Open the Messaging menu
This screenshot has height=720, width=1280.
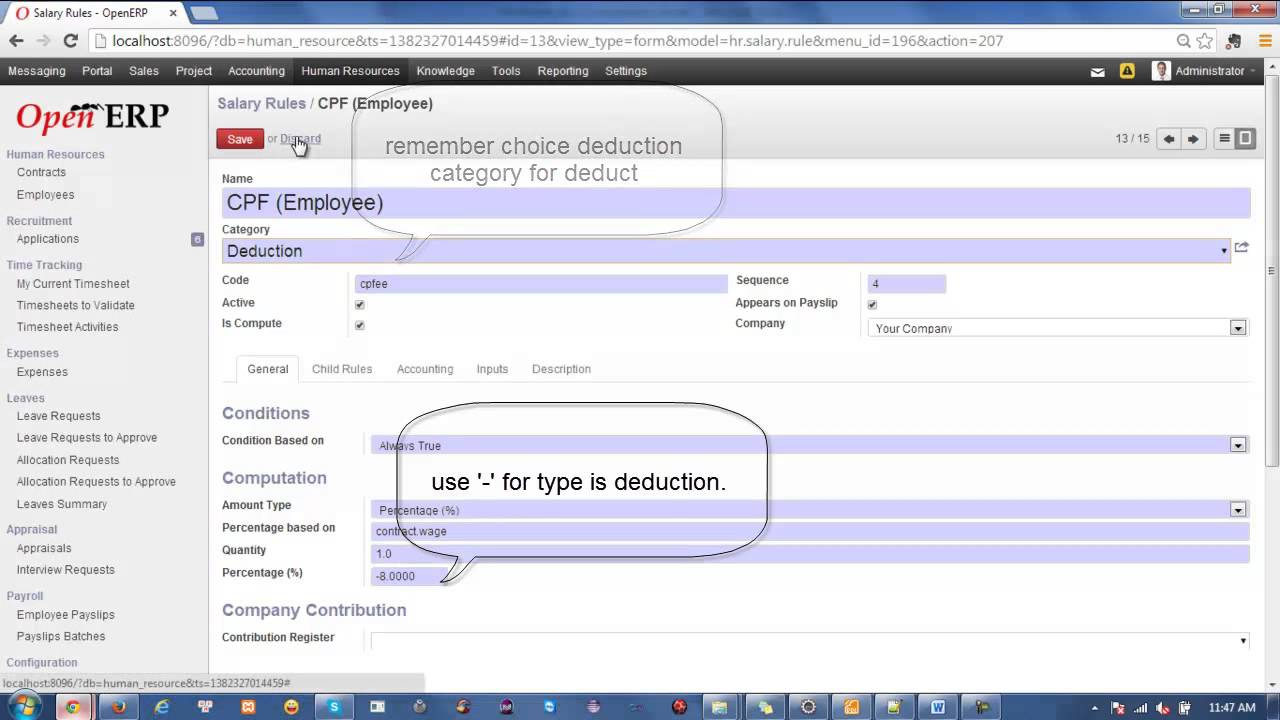(x=37, y=71)
